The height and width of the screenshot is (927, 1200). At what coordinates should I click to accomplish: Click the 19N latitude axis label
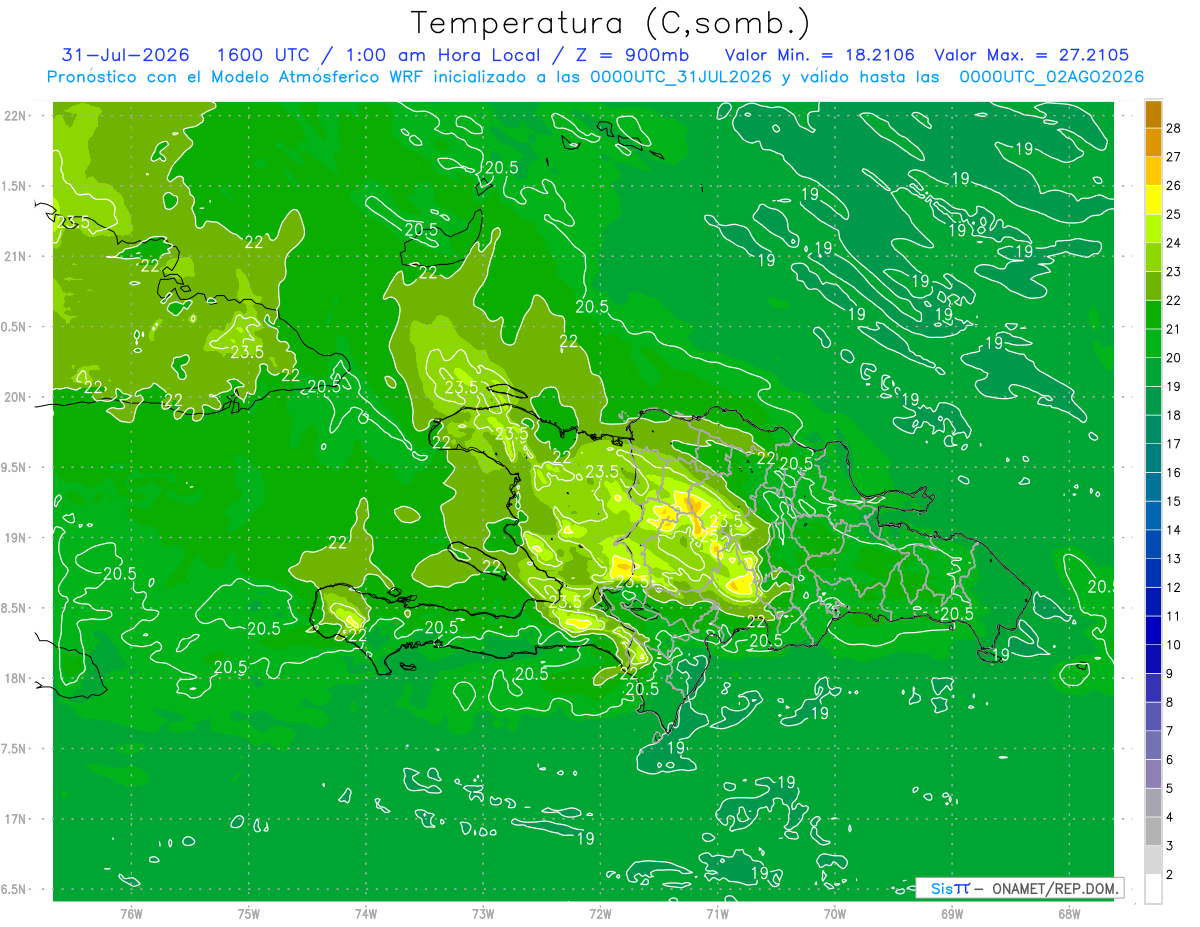point(15,538)
